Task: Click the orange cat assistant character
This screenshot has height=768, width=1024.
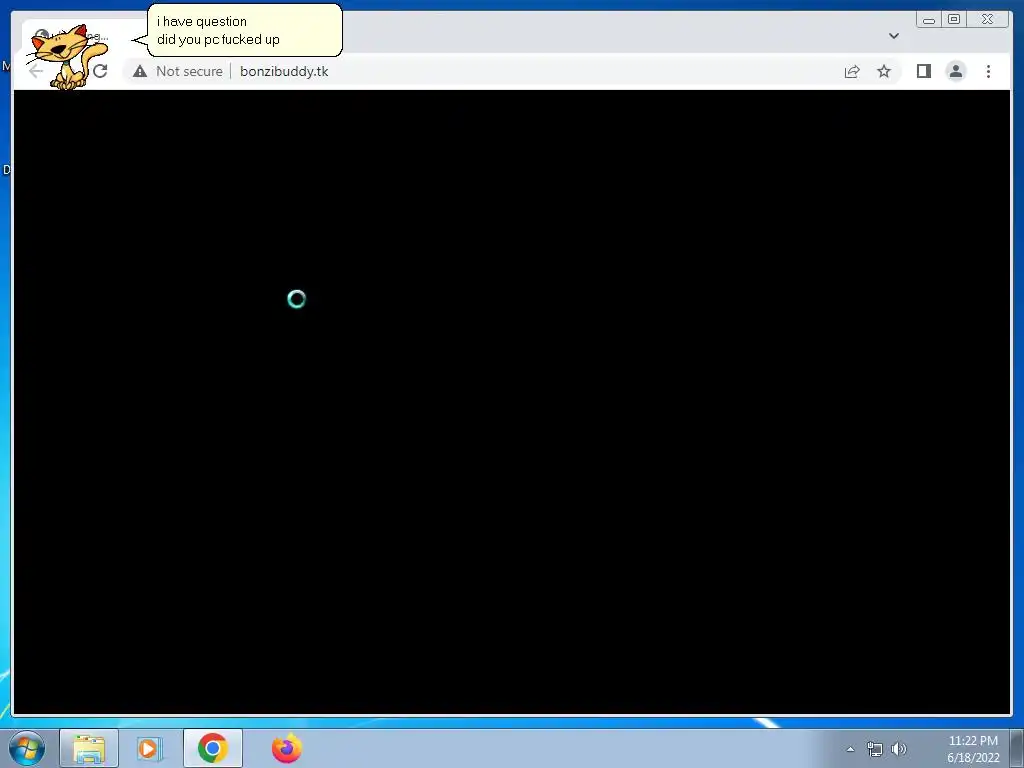Action: tap(67, 57)
